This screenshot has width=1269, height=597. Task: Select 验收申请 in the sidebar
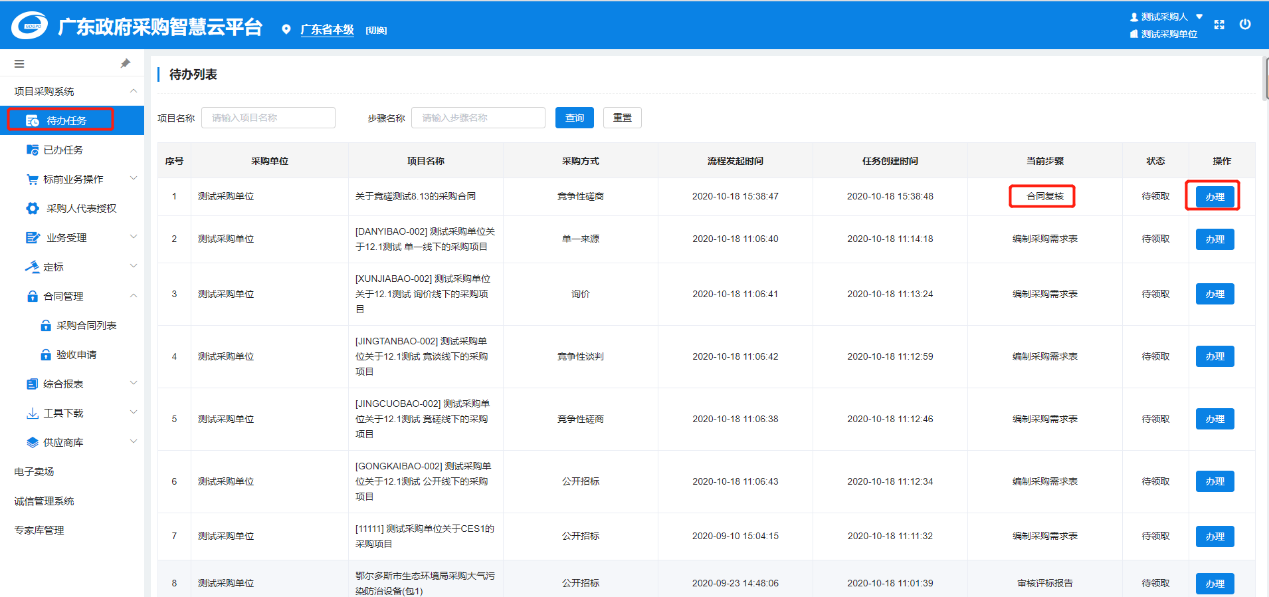[x=76, y=355]
